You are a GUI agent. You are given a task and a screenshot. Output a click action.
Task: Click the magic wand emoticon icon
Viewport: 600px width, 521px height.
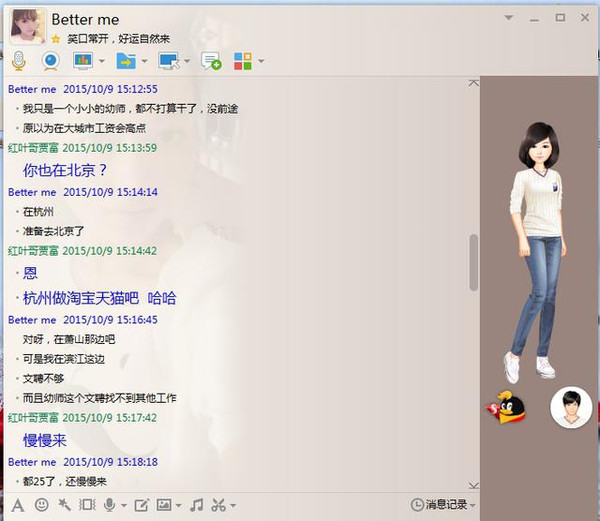[x=64, y=505]
